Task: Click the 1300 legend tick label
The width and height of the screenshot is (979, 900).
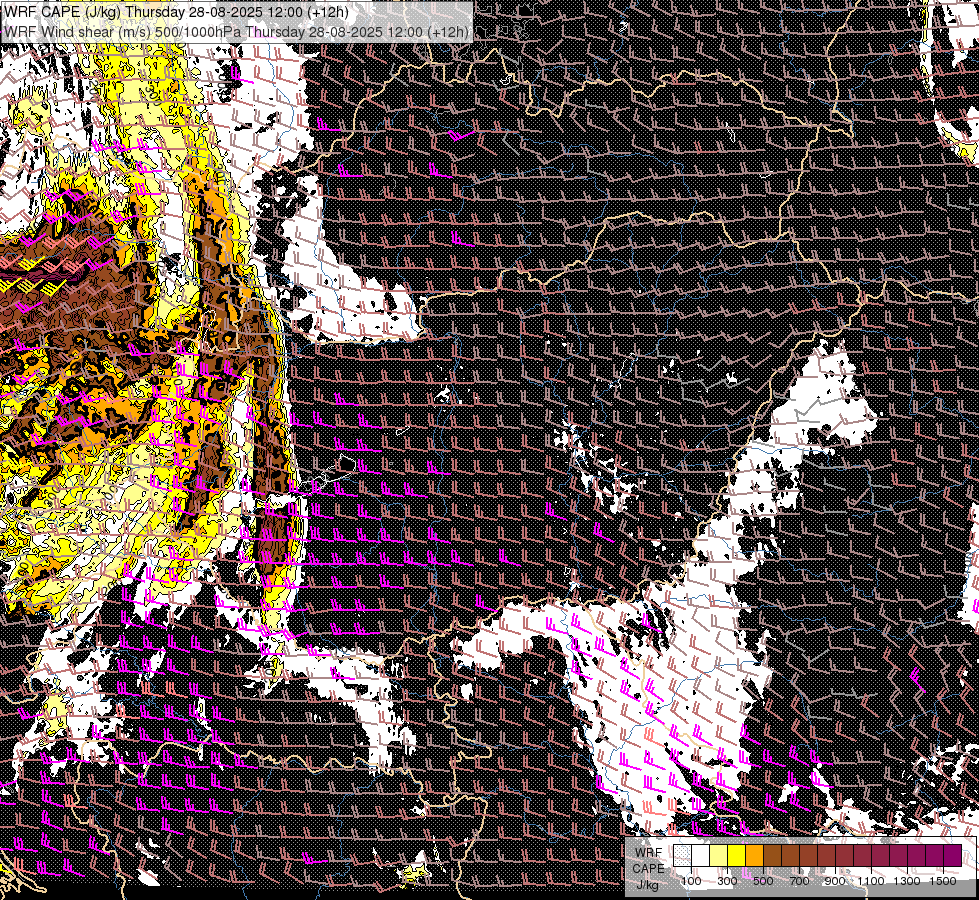Action: click(x=907, y=881)
